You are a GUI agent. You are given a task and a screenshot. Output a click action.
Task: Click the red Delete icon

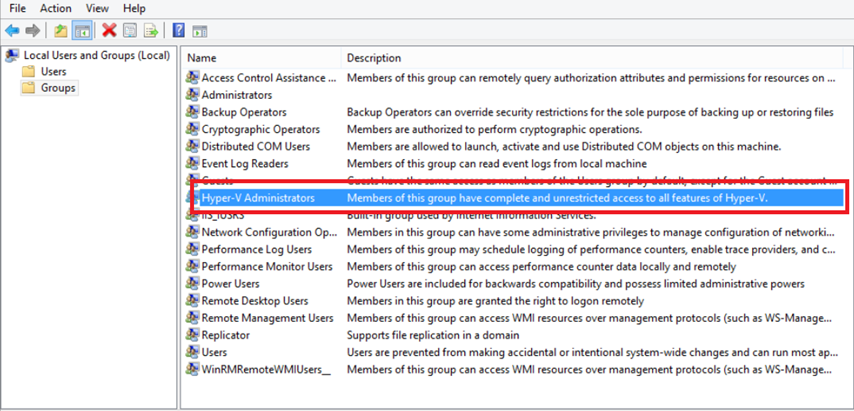tap(109, 31)
